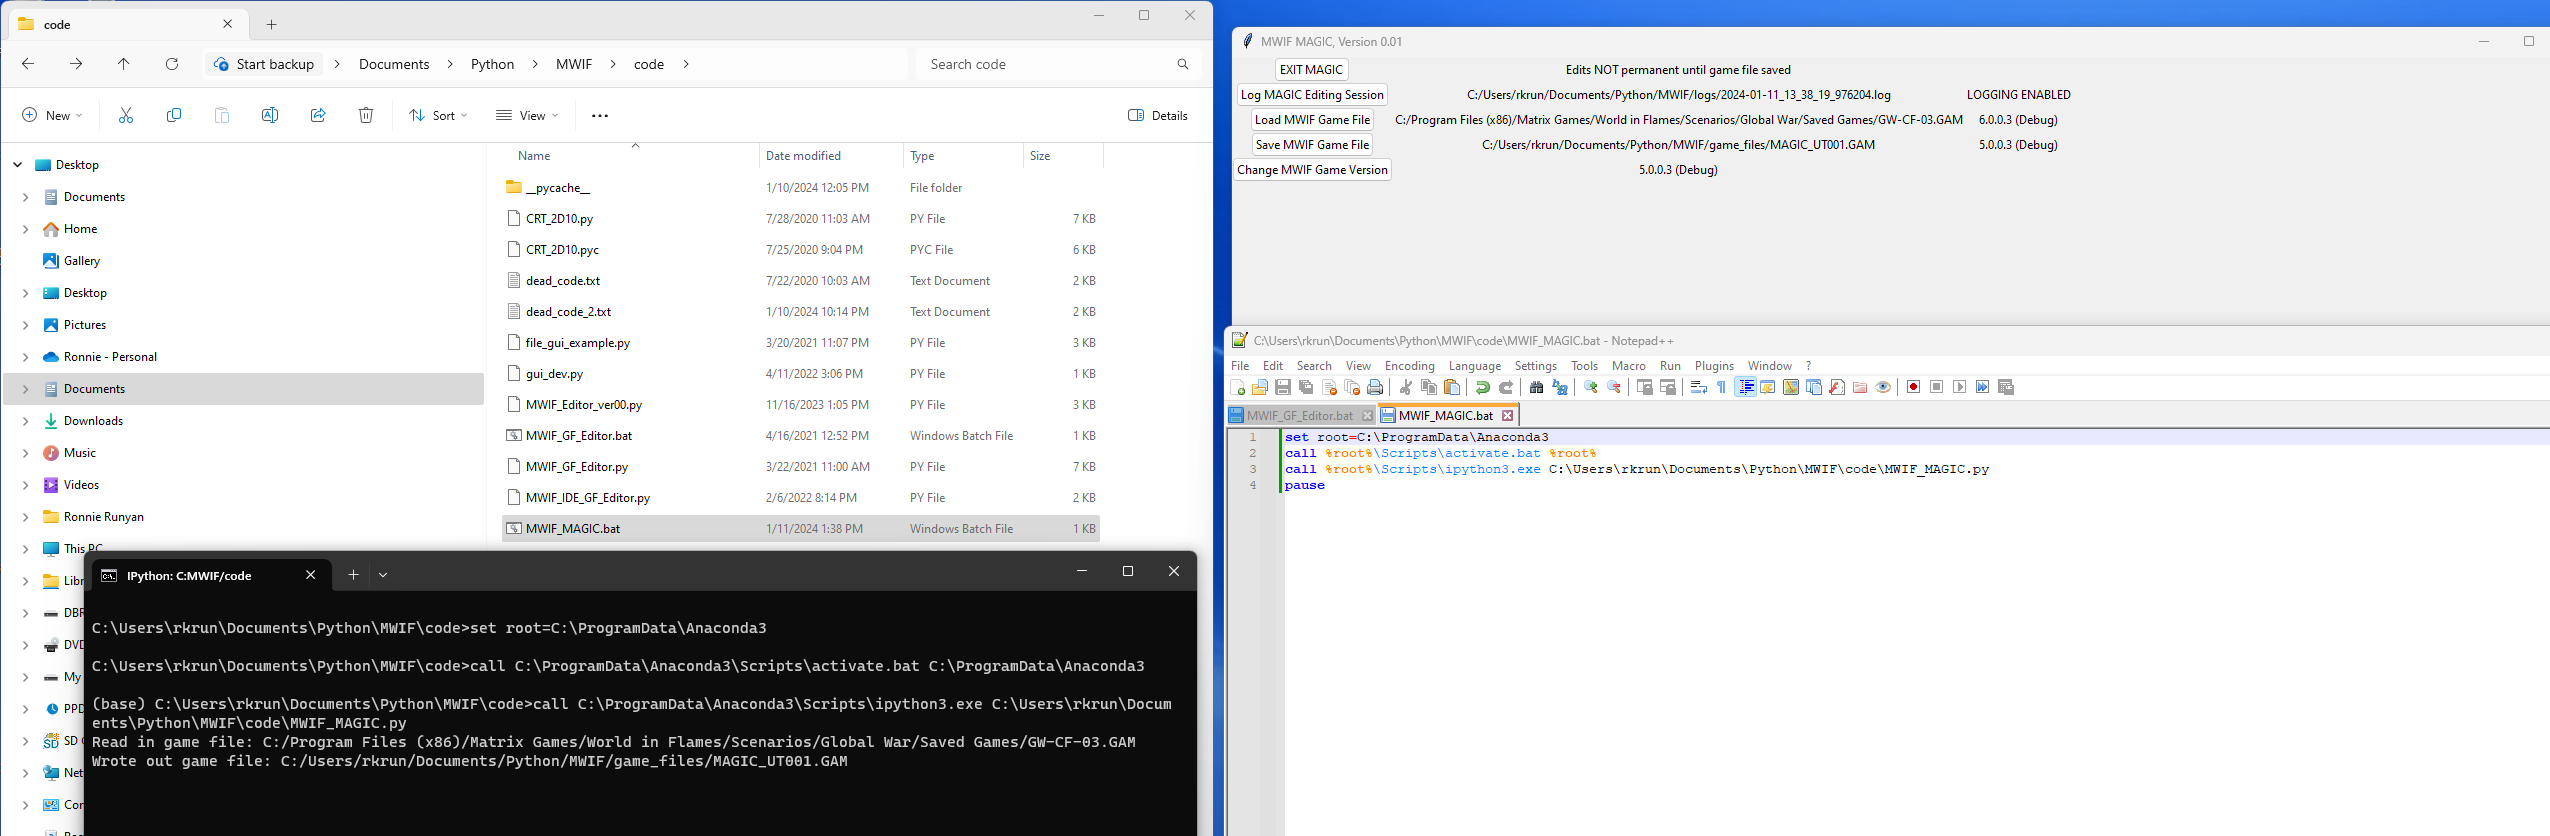This screenshot has height=836, width=2550.
Task: Collapse the Desktop root tree node
Action: (17, 165)
